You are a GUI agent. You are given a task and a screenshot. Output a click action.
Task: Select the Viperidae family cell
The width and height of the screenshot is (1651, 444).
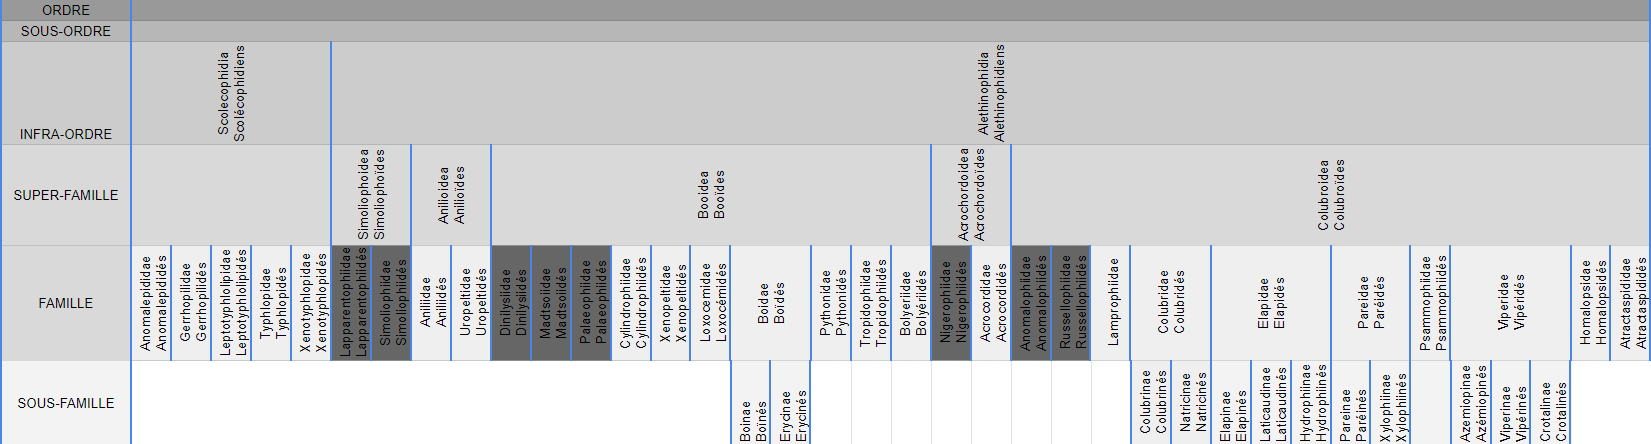click(x=1511, y=303)
